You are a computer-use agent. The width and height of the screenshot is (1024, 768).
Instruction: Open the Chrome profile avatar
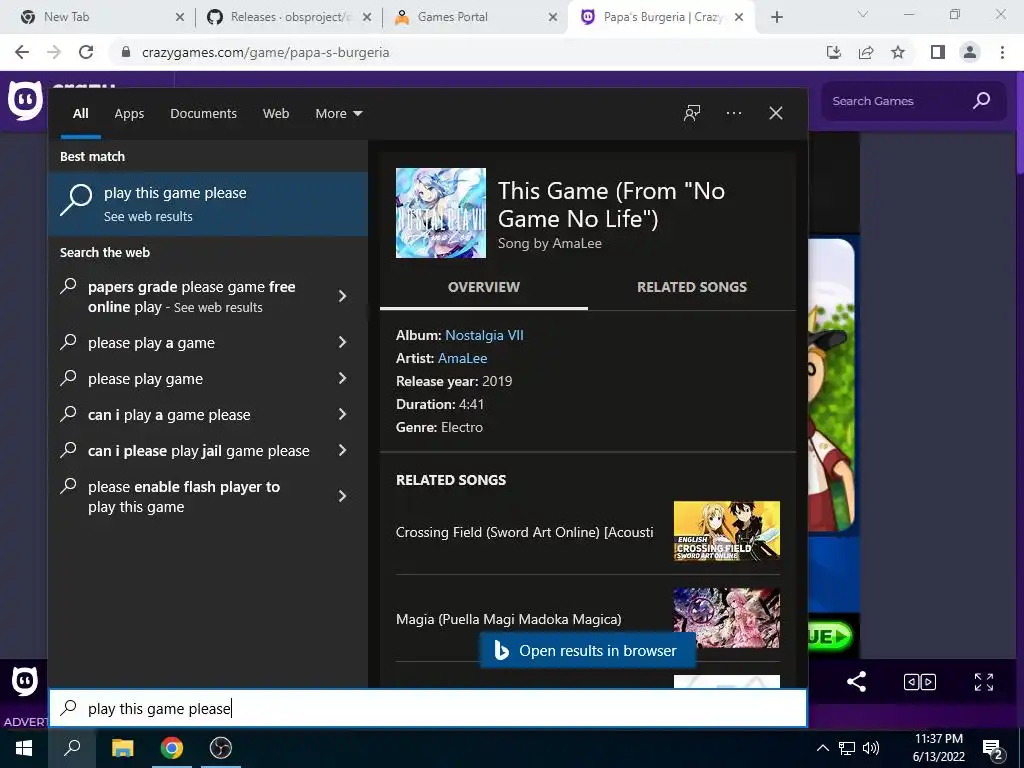[x=970, y=52]
